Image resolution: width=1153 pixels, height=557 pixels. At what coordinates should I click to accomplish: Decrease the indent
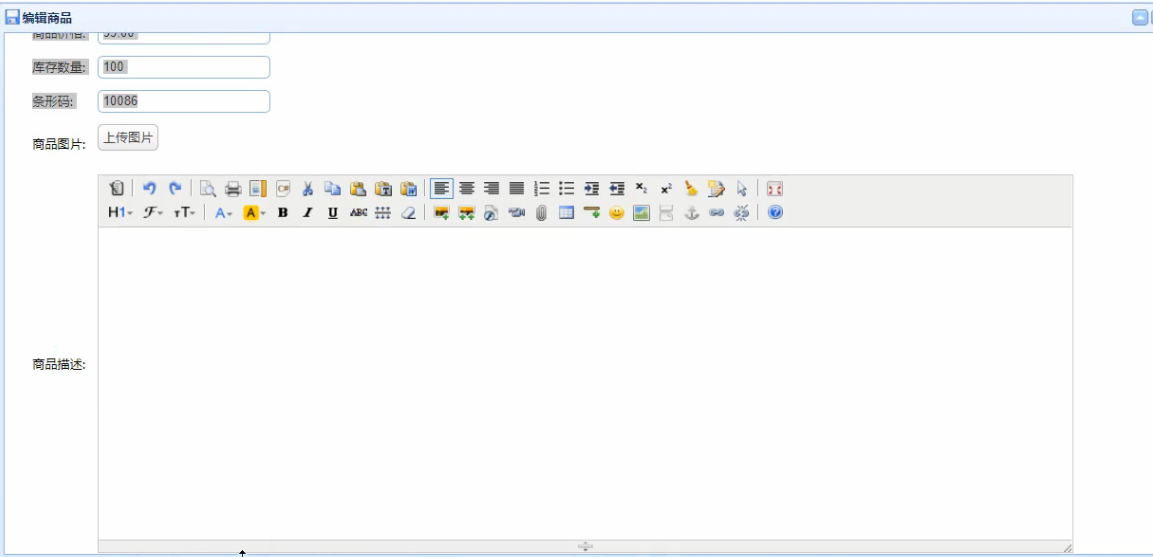tap(618, 189)
